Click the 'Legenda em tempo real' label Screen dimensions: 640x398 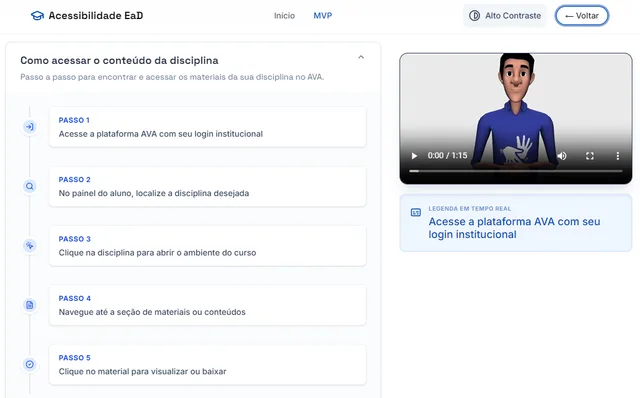click(469, 209)
